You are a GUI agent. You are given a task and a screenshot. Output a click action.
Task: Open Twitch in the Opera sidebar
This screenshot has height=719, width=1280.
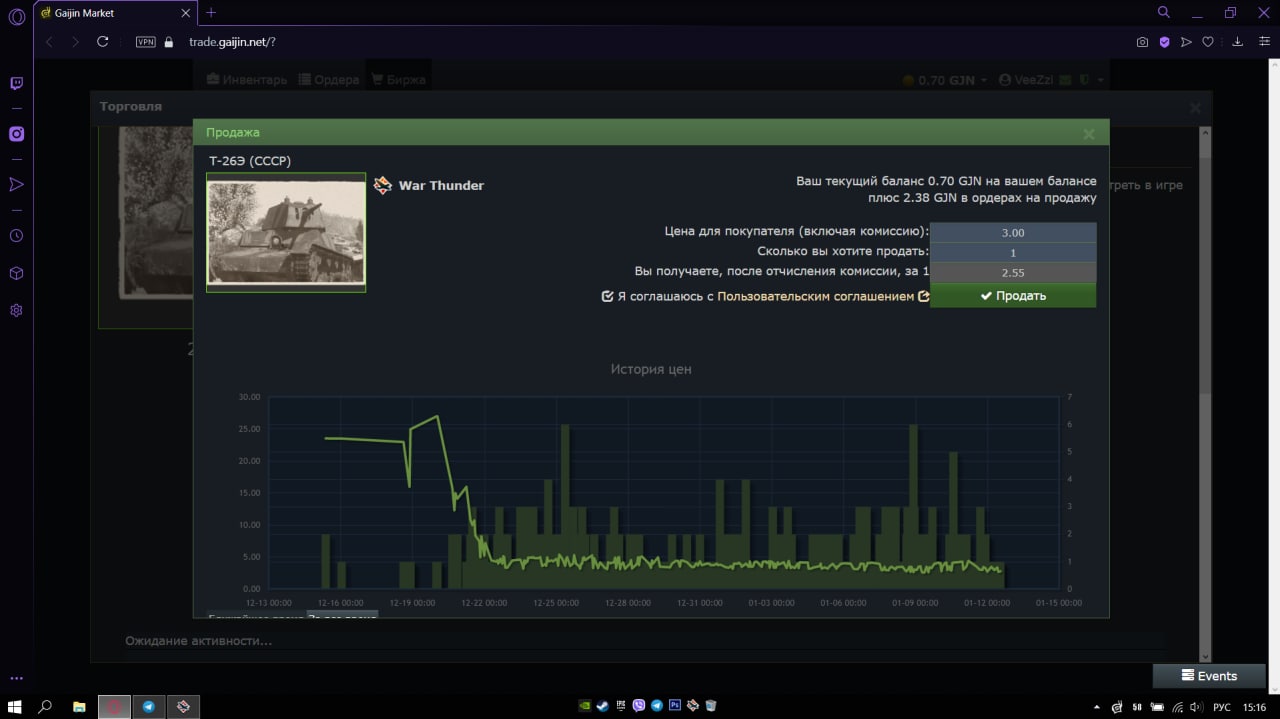16,84
